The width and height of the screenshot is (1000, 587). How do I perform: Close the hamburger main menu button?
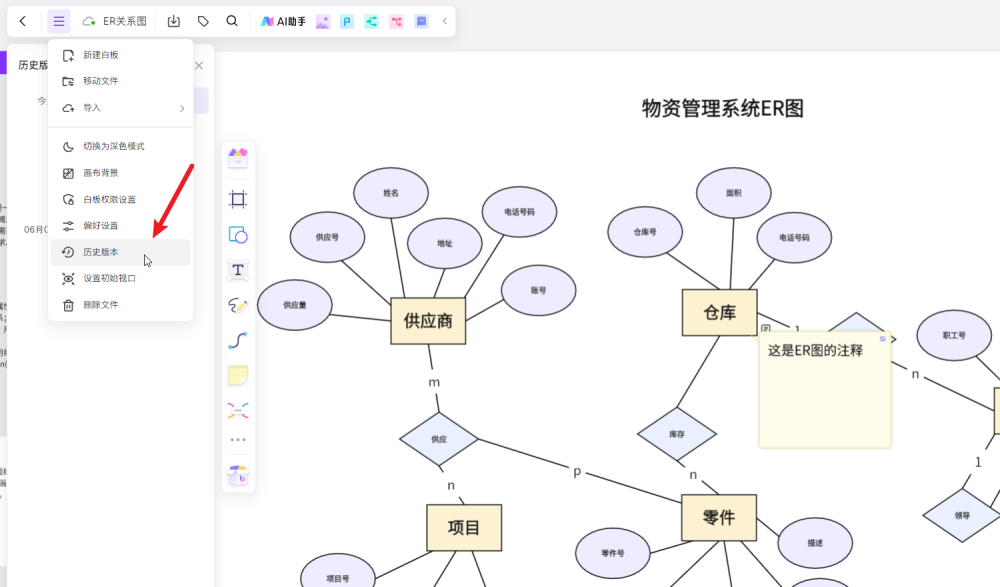coord(59,21)
